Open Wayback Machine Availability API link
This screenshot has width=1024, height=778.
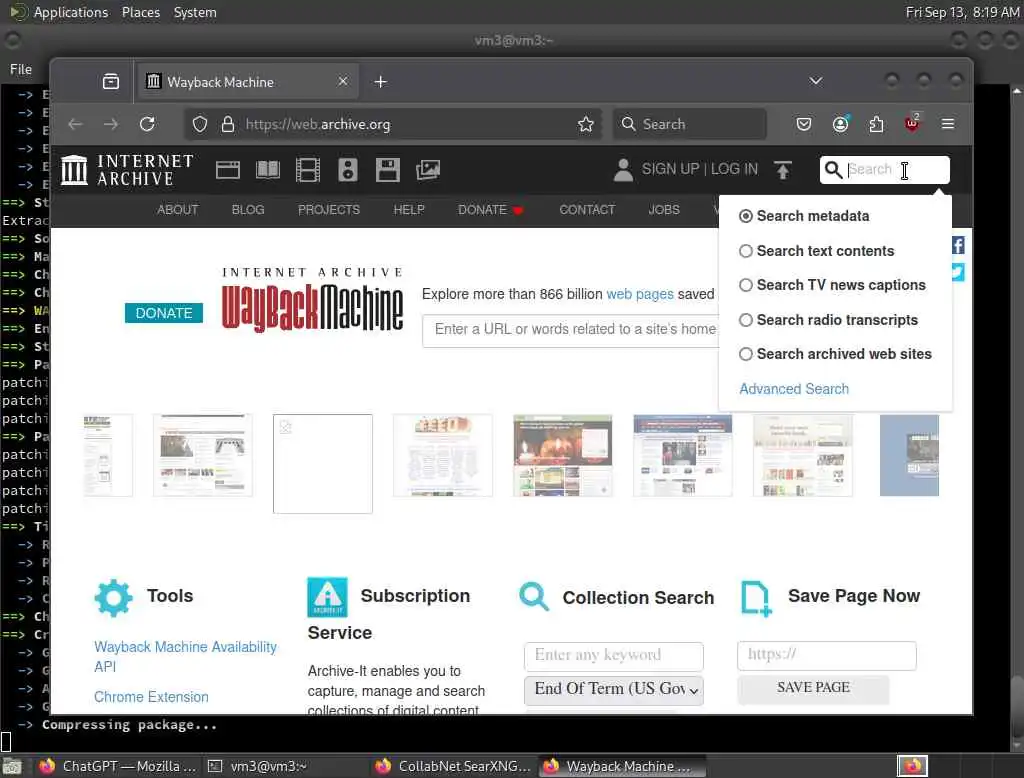[x=185, y=656]
